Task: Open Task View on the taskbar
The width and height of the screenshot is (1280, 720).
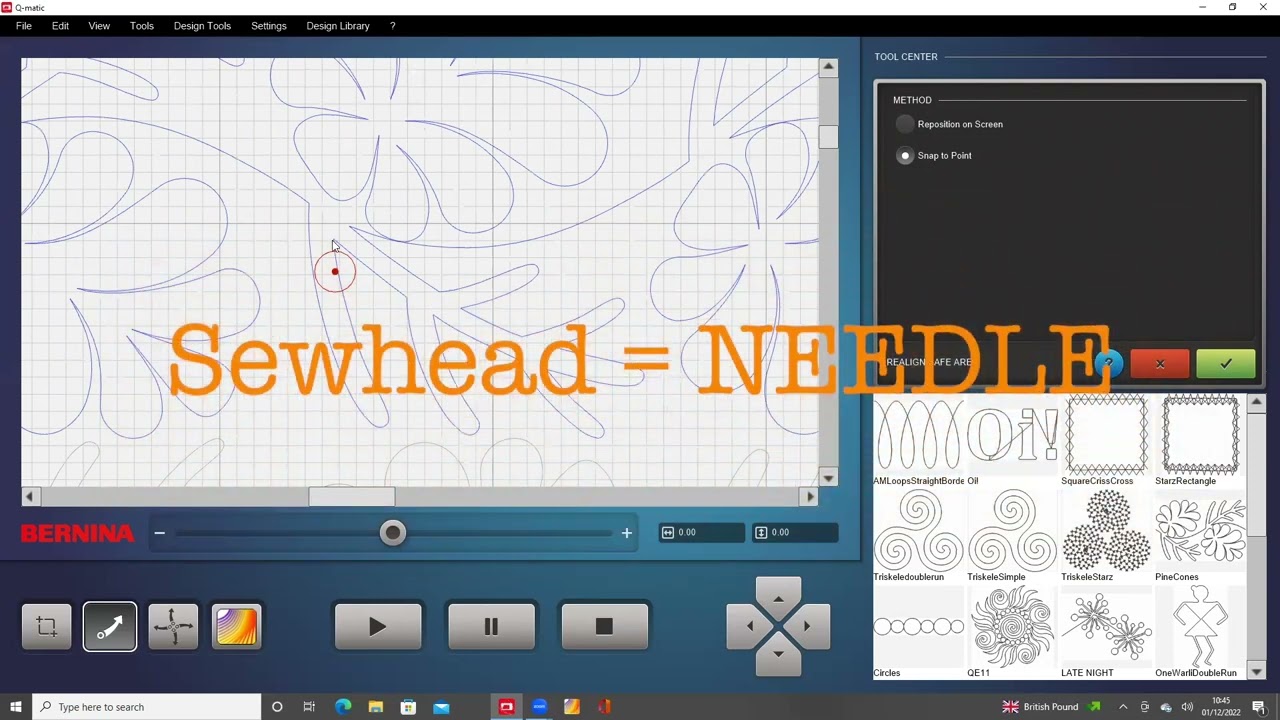Action: 309,707
